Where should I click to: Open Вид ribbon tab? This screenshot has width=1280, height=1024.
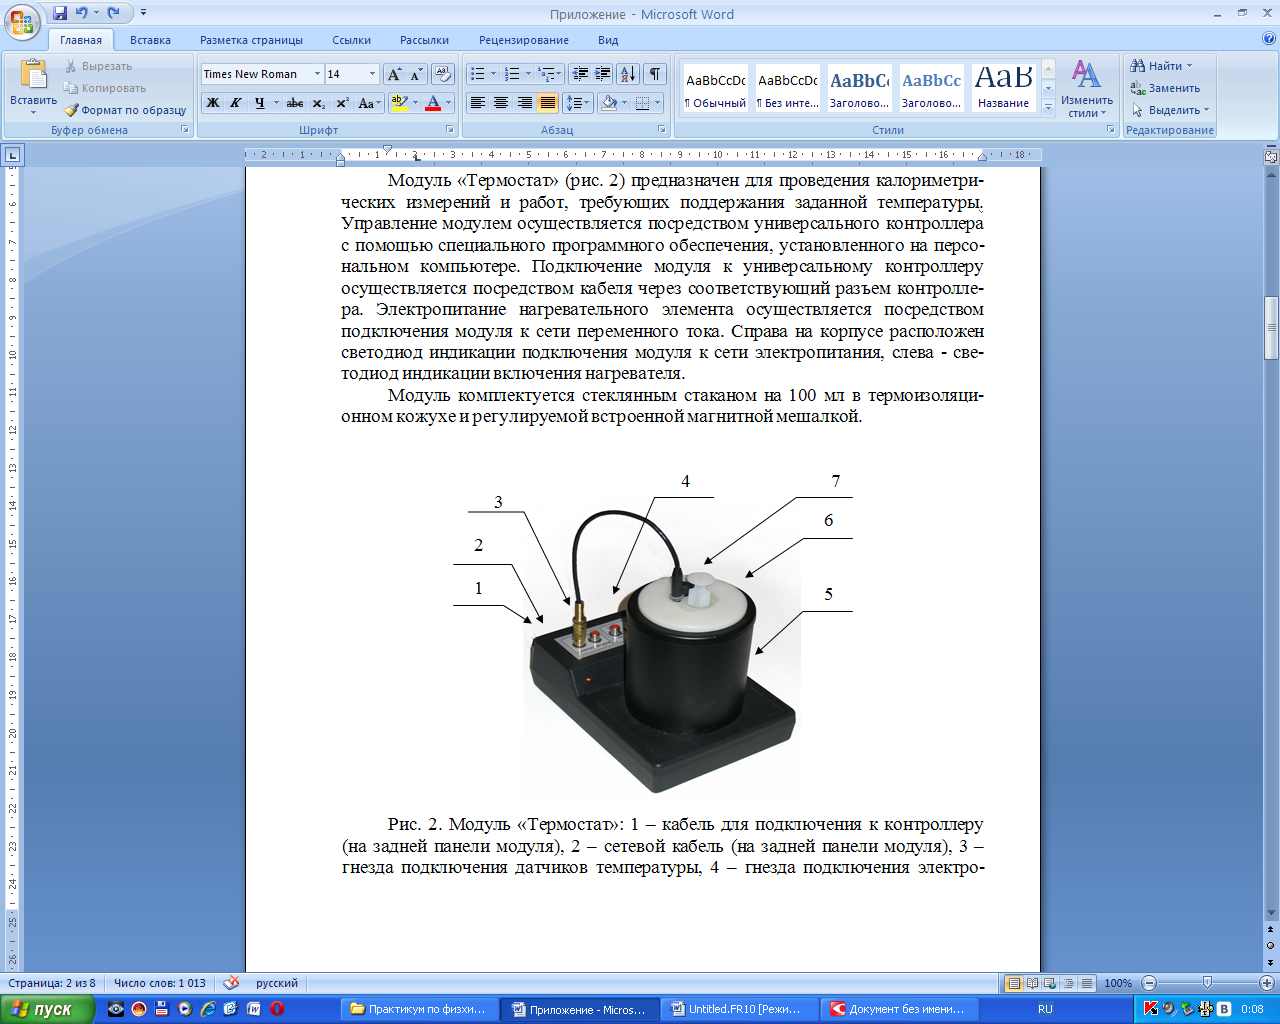click(x=608, y=40)
